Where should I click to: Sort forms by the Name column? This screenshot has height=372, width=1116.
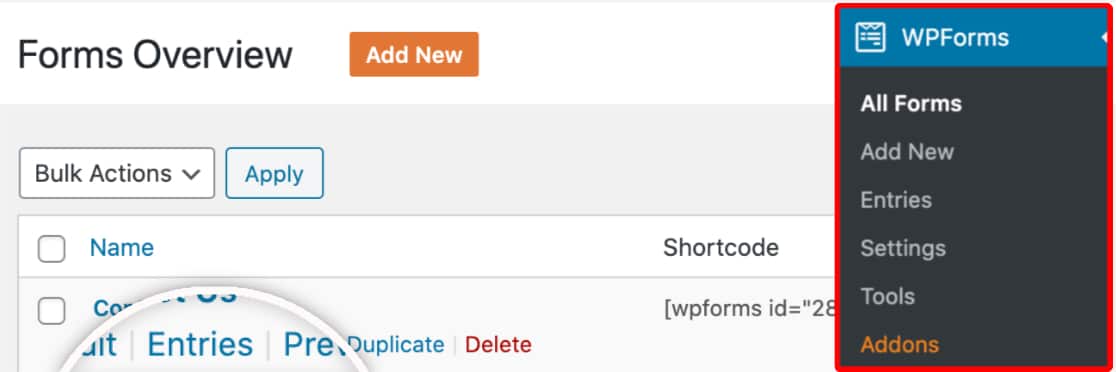[122, 248]
